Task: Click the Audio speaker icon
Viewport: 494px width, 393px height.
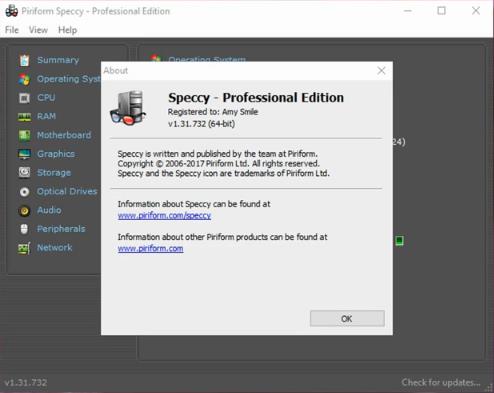Action: [x=24, y=211]
